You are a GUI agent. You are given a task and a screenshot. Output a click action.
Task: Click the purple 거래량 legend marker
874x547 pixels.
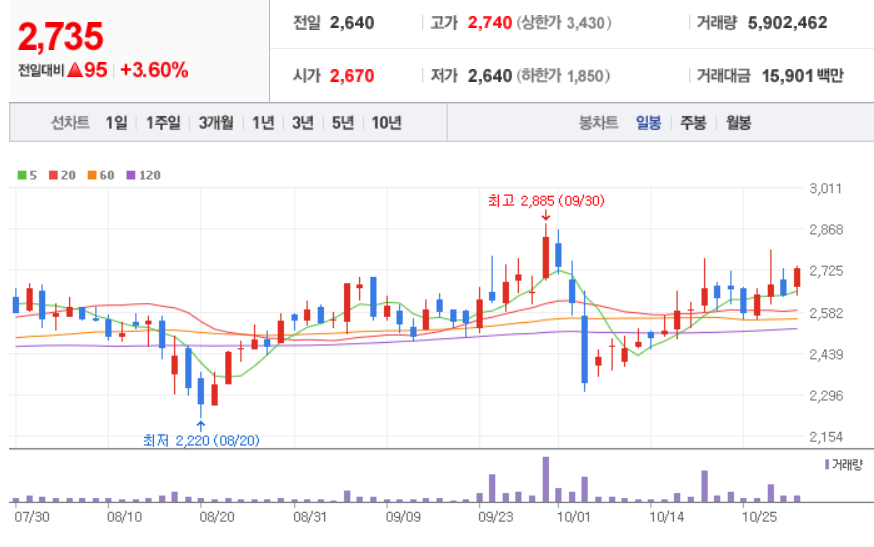tap(827, 464)
